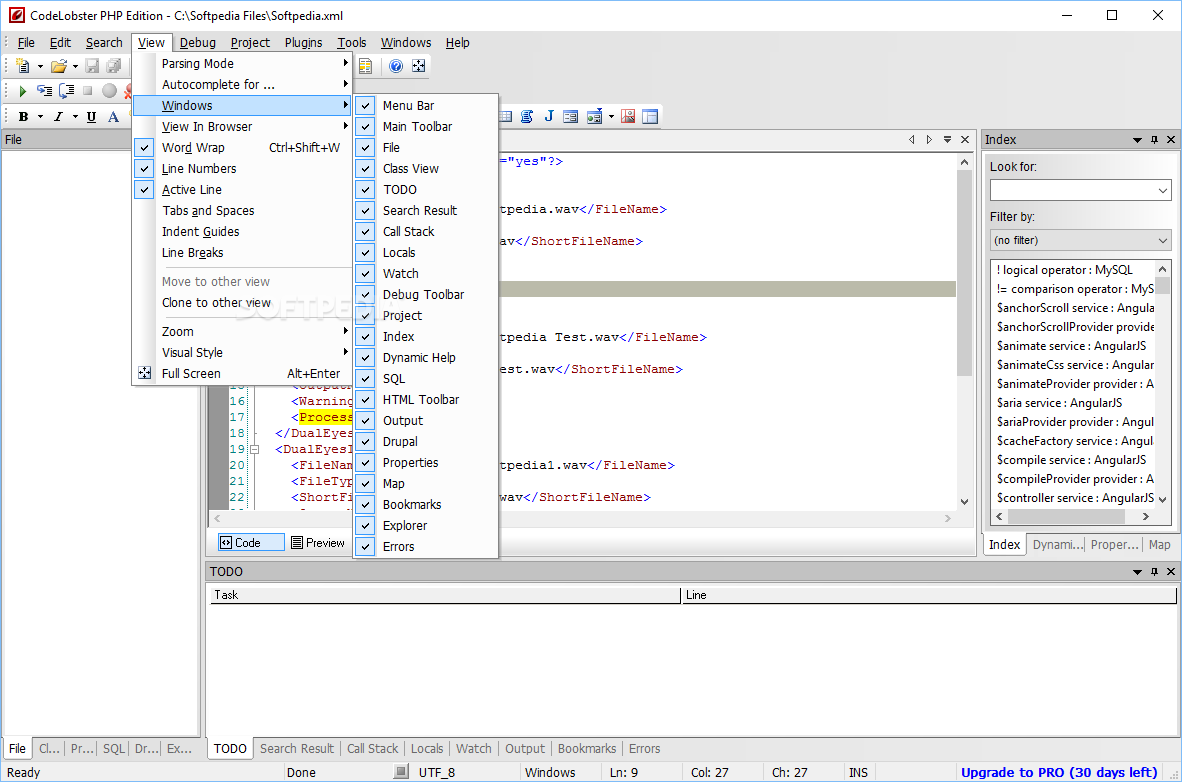Click the Line column header in TODO
This screenshot has width=1182, height=782.
[x=929, y=595]
